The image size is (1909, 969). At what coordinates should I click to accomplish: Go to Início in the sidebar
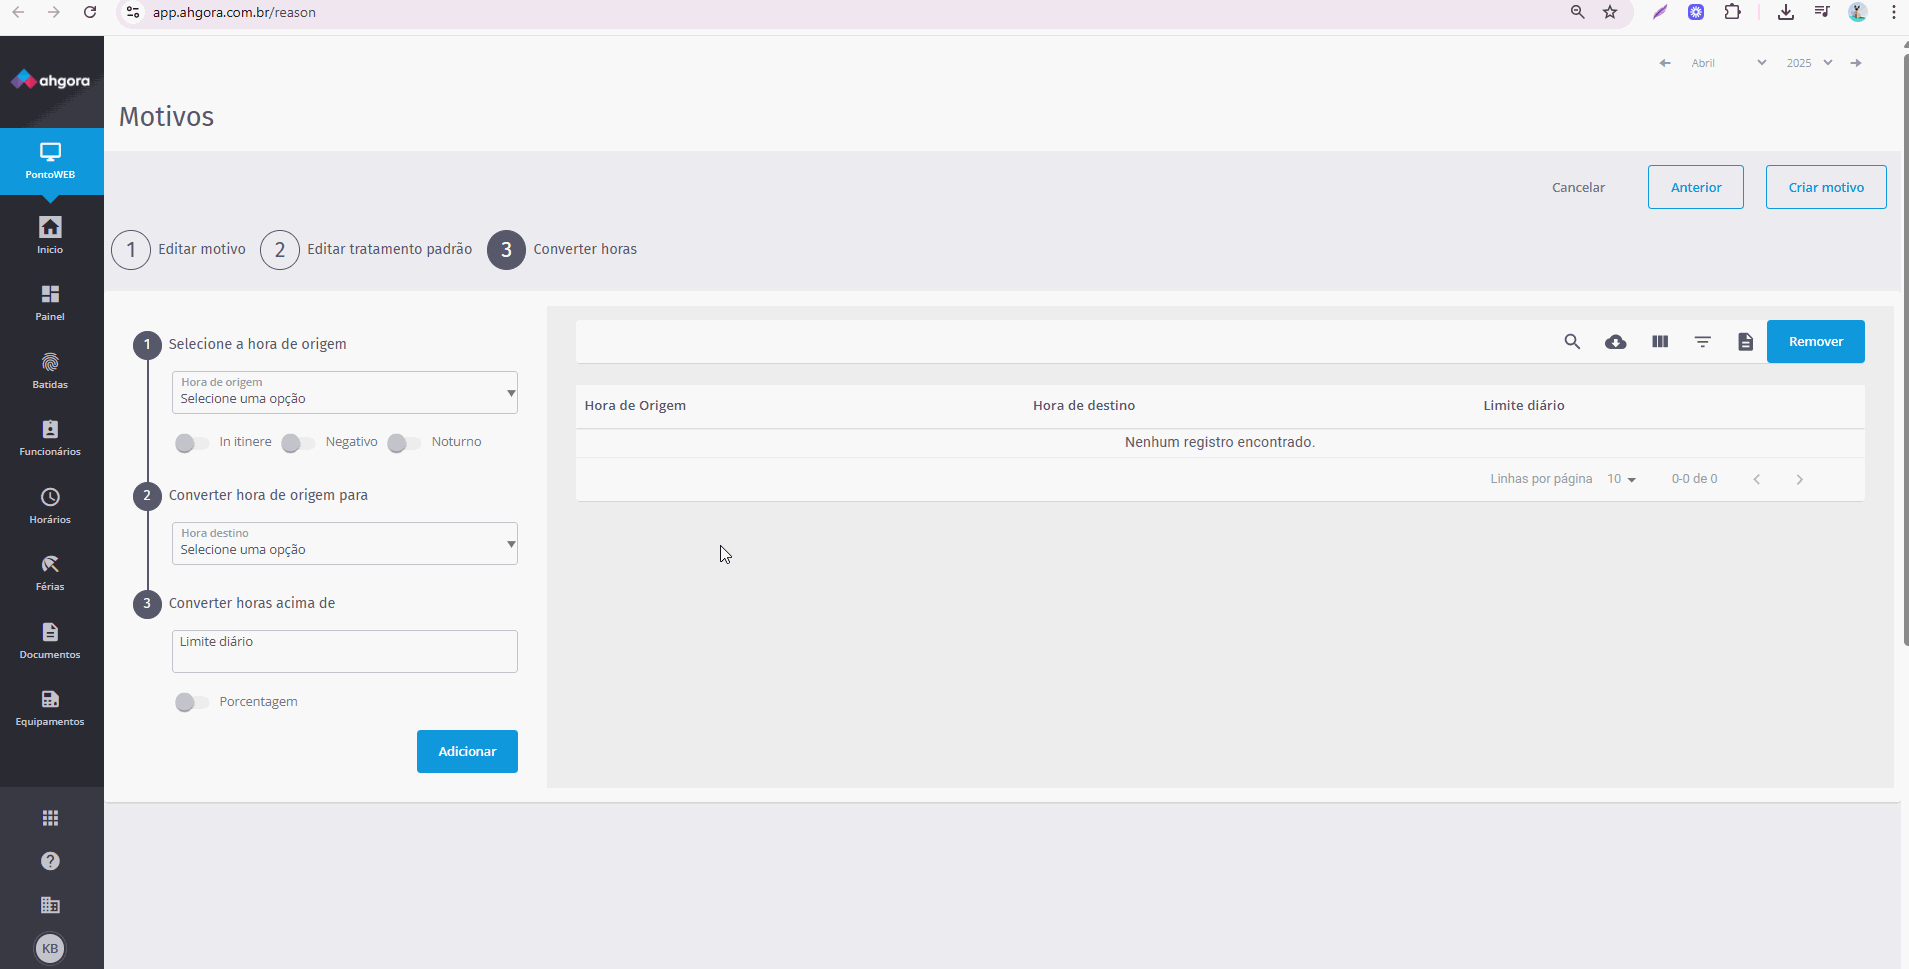coord(50,235)
